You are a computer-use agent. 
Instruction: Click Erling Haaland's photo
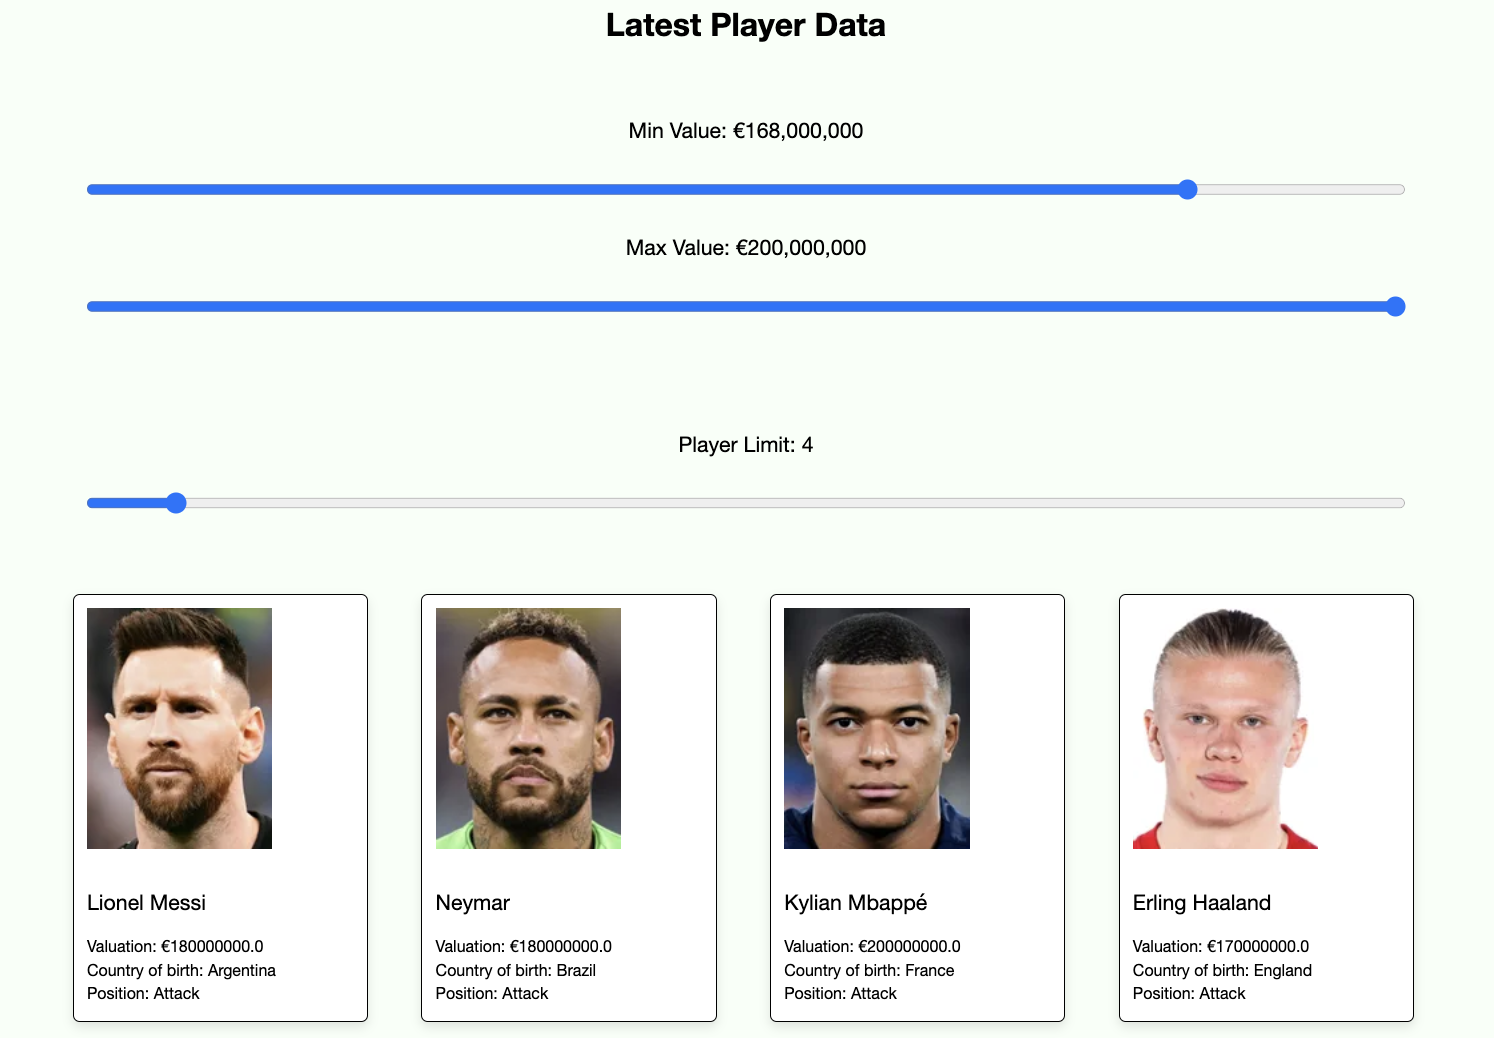1225,728
